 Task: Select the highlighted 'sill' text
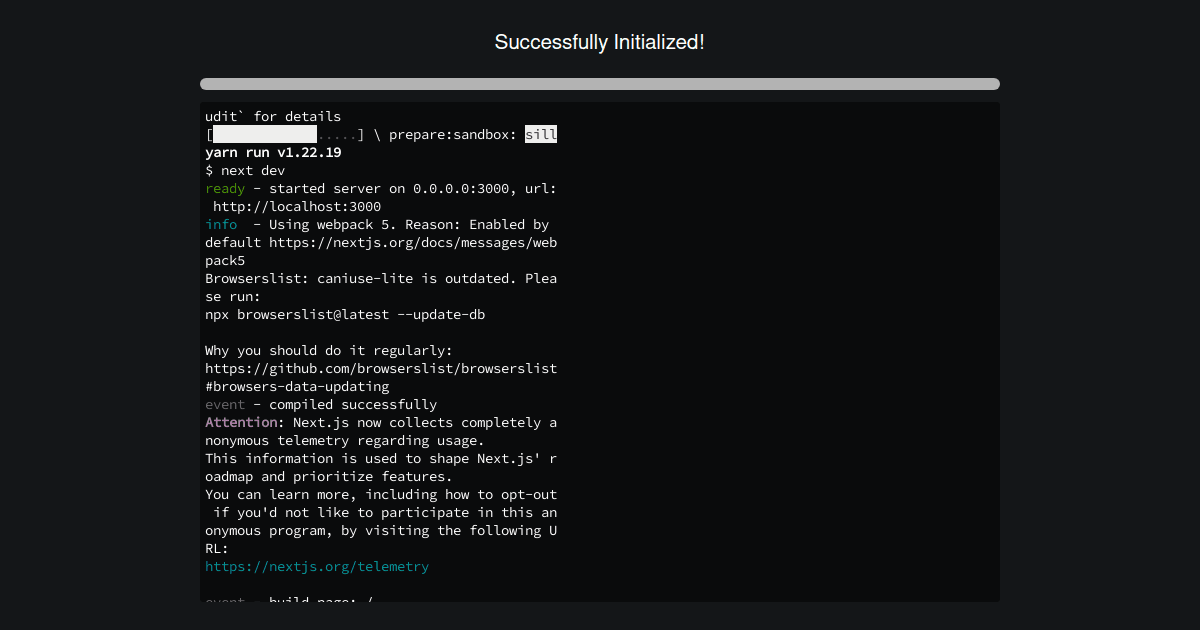click(x=541, y=133)
